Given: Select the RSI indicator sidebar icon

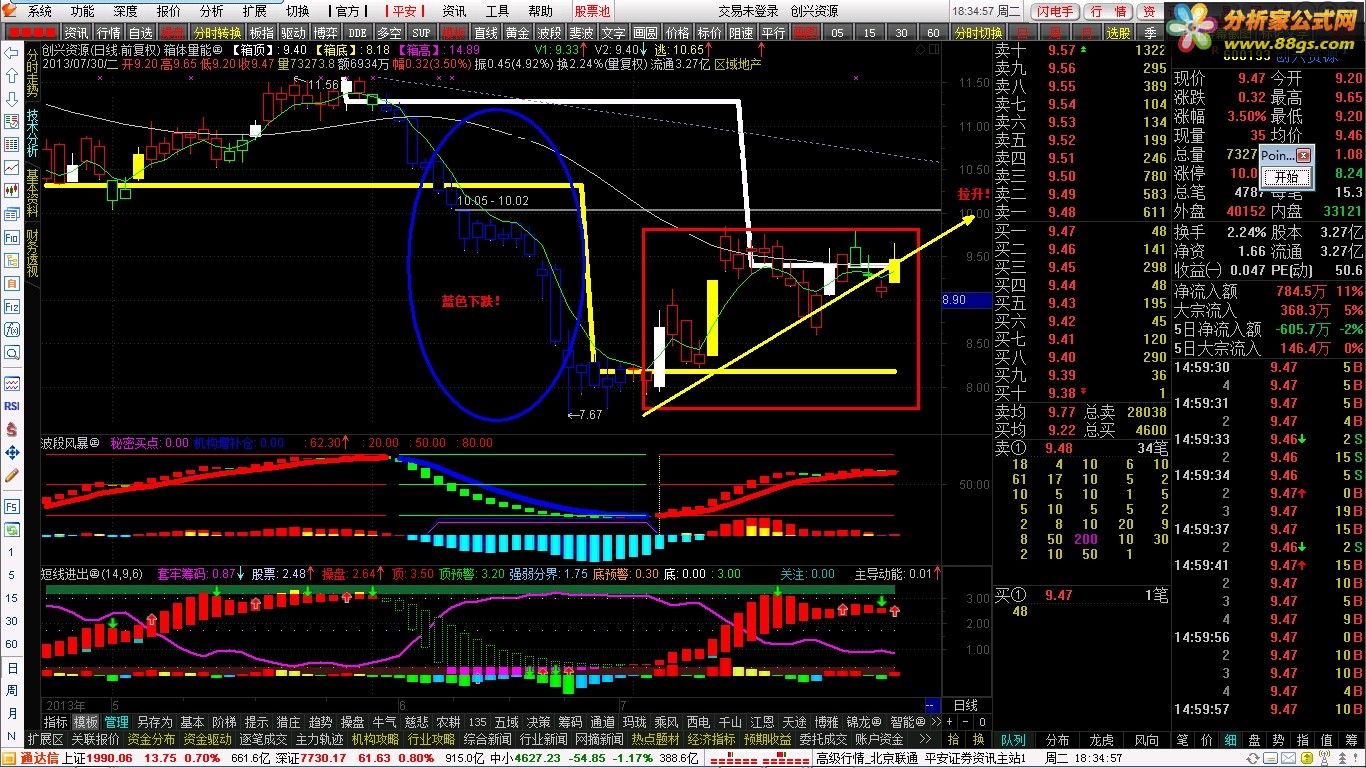Looking at the screenshot, I should [12, 406].
